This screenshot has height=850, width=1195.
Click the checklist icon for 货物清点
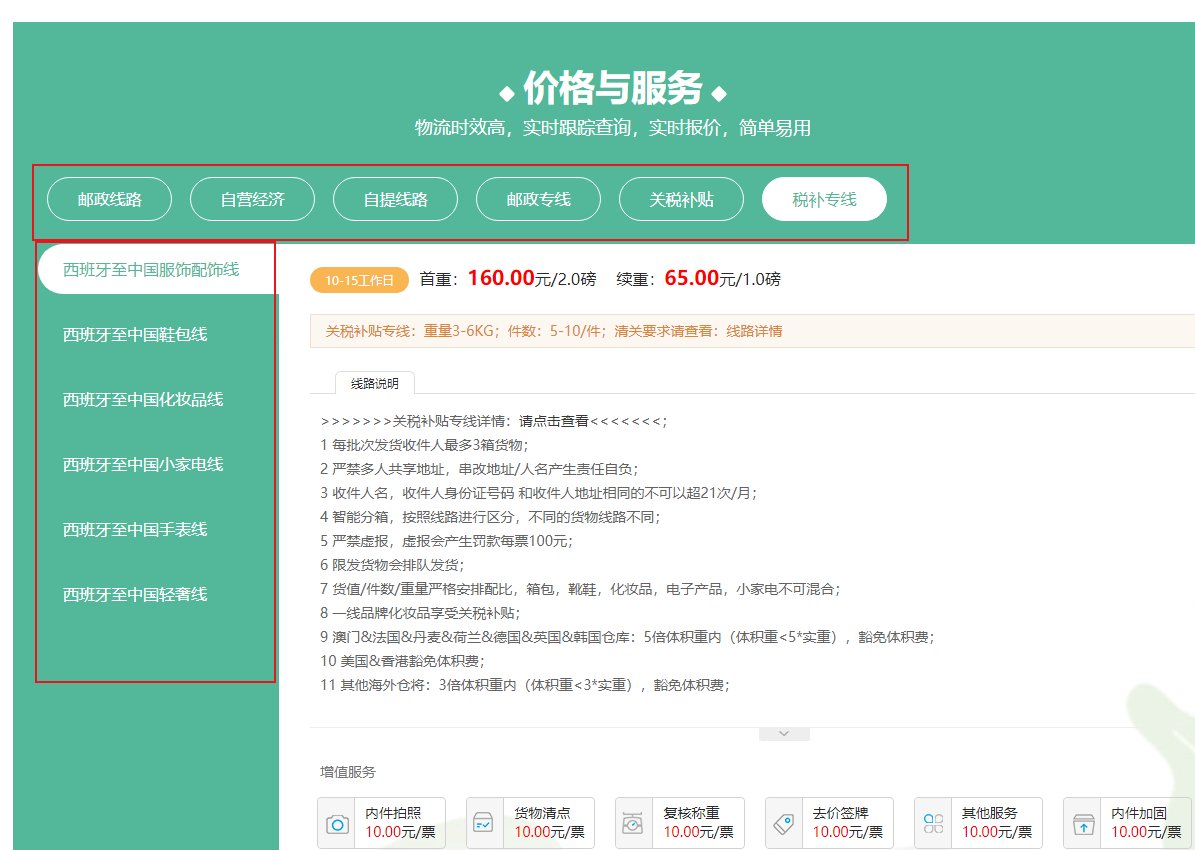pos(484,824)
